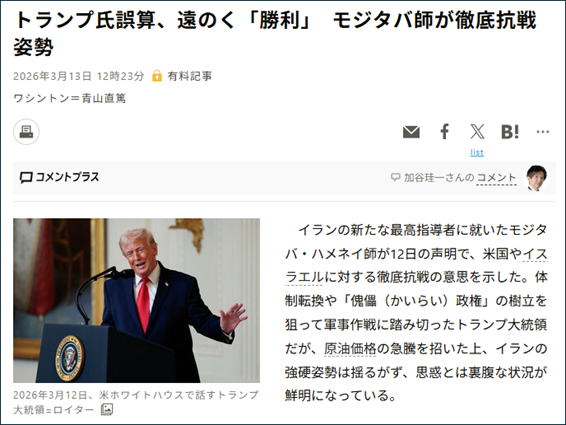566x425 pixels.
Task: Open the small "list" link under X icon
Action: tap(477, 152)
